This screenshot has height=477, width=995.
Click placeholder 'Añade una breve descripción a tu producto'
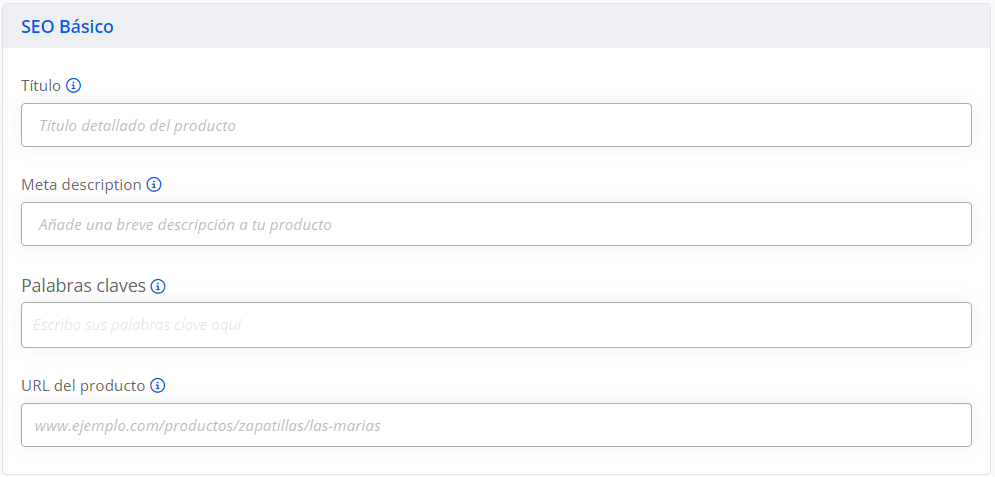point(185,225)
